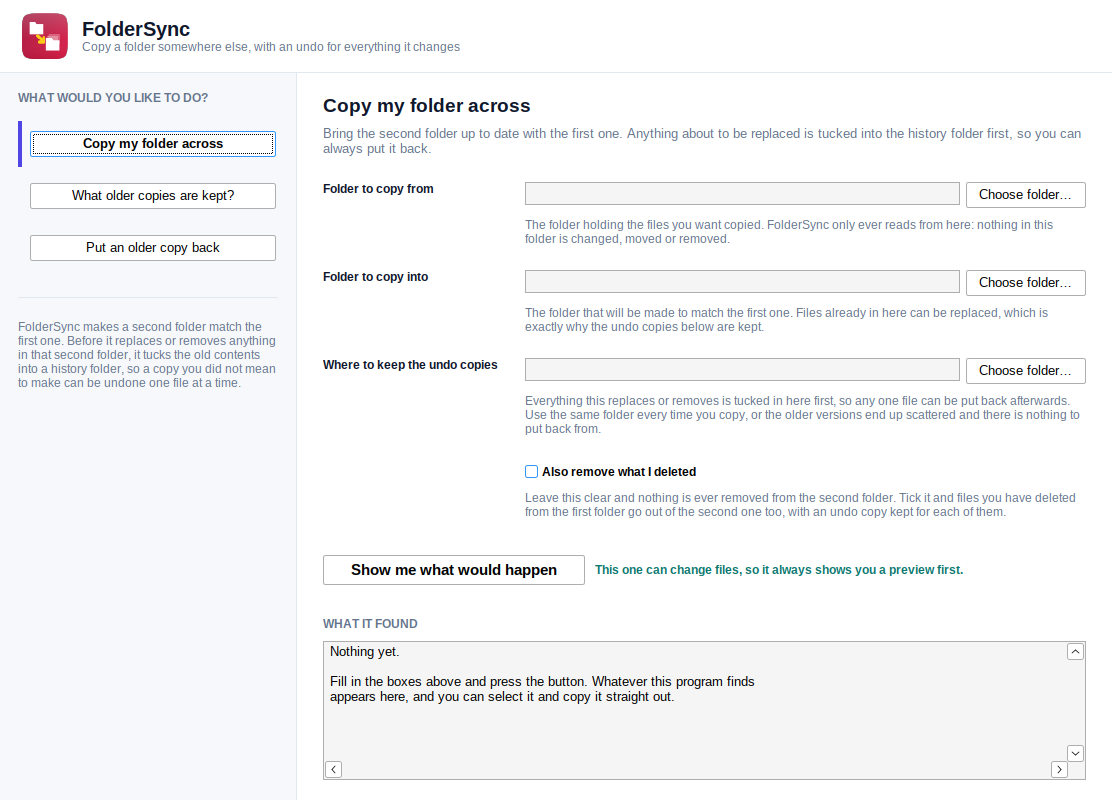Open 'Put an older copy back' section
Screen dimensions: 1112x805
152,248
